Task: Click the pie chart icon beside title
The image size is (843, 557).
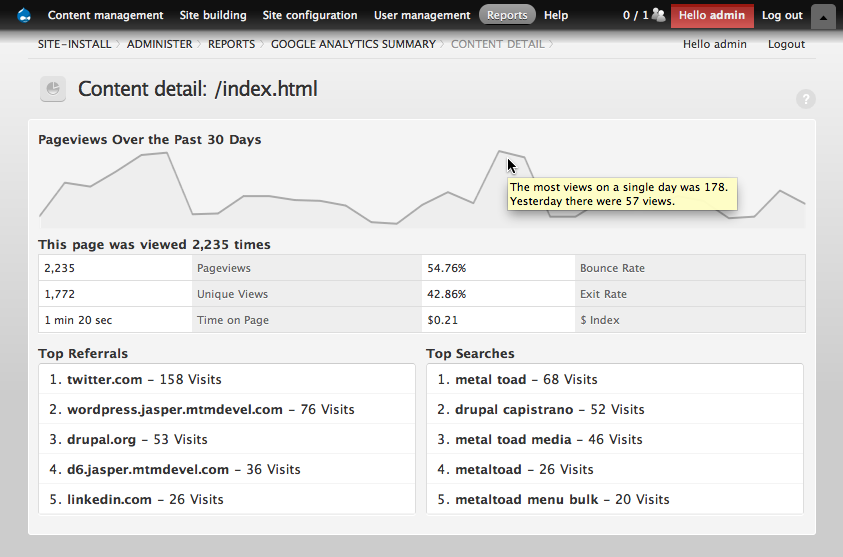Action: click(53, 89)
